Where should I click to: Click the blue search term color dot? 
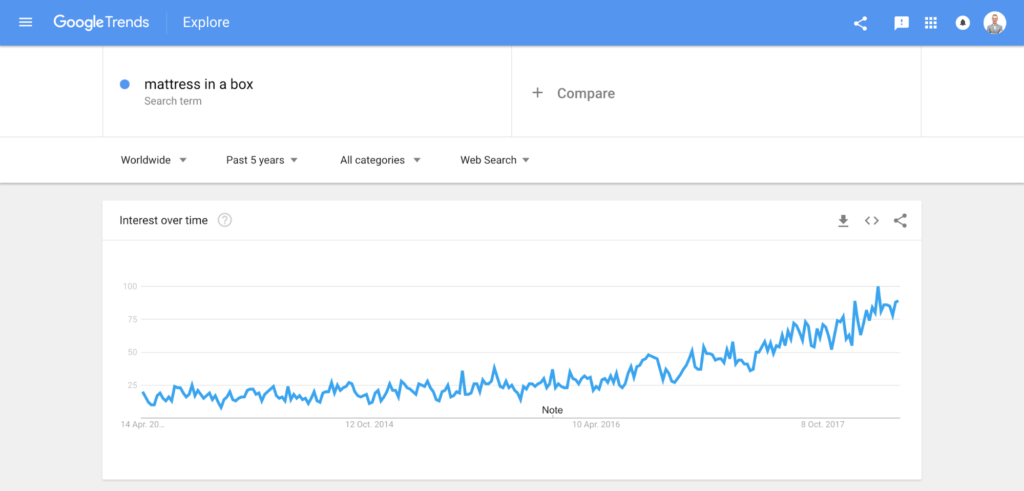pyautogui.click(x=125, y=85)
